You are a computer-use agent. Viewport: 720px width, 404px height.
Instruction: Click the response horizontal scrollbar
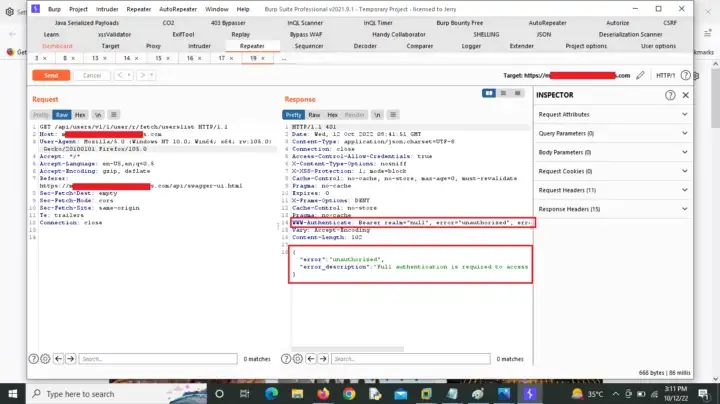(348, 349)
